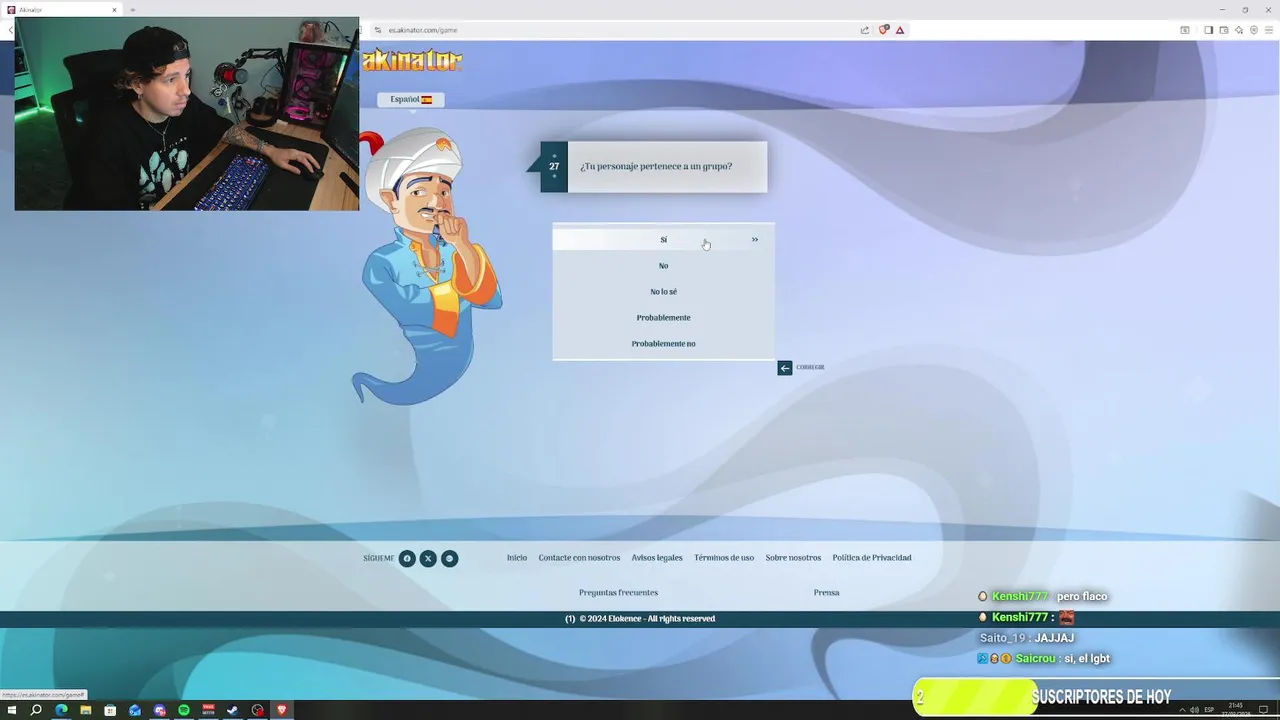Open the "Avisos legales" link
The image size is (1280, 720).
(x=657, y=558)
